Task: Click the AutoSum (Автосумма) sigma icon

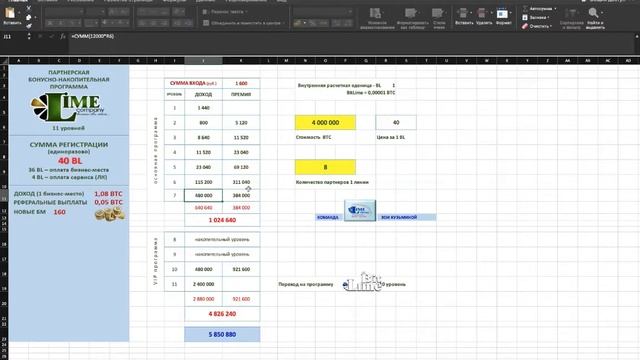Action: pyautogui.click(x=525, y=9)
